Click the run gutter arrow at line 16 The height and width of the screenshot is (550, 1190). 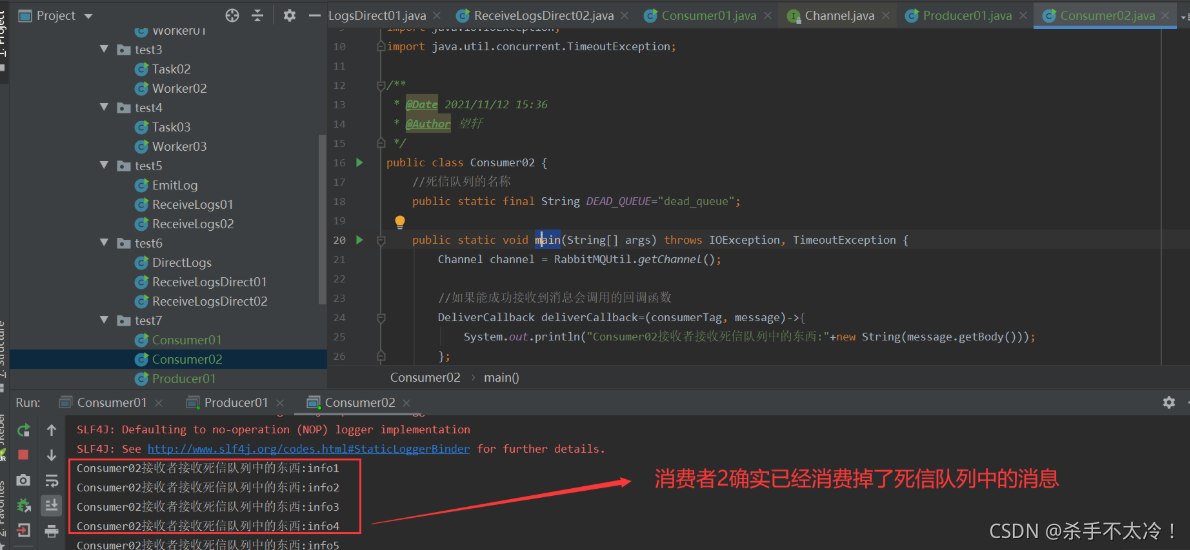[360, 162]
